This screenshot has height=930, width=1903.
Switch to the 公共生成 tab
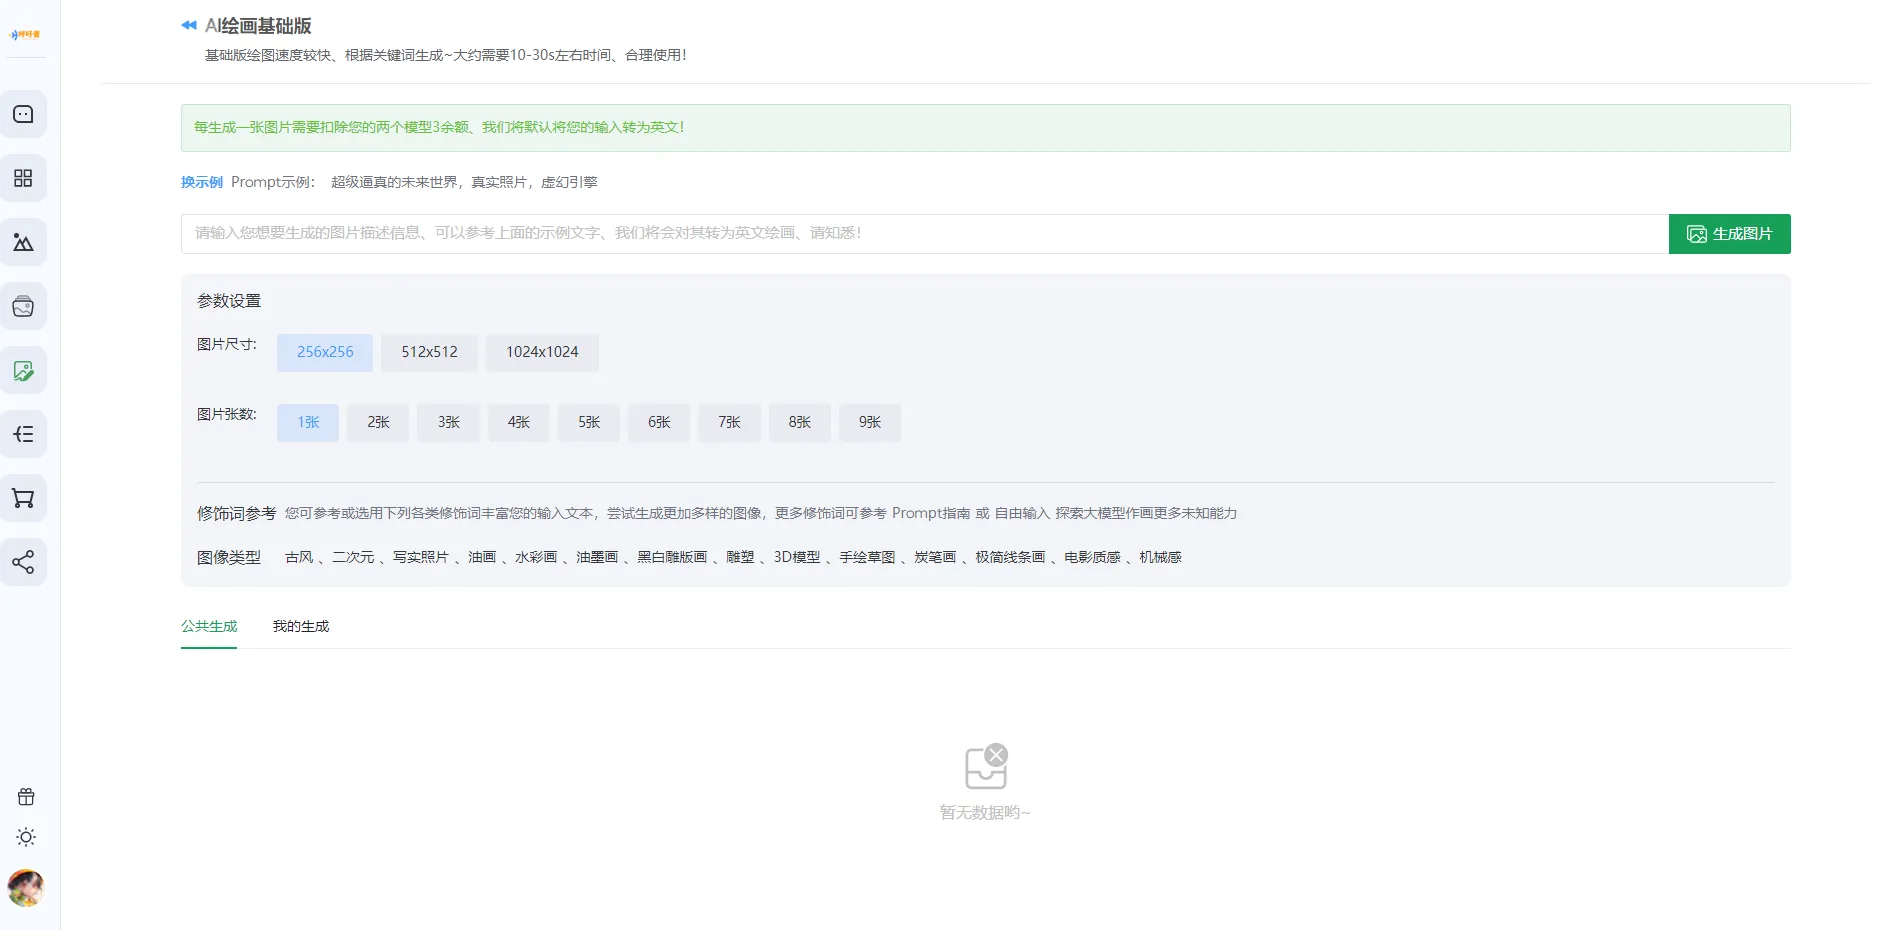click(x=209, y=626)
